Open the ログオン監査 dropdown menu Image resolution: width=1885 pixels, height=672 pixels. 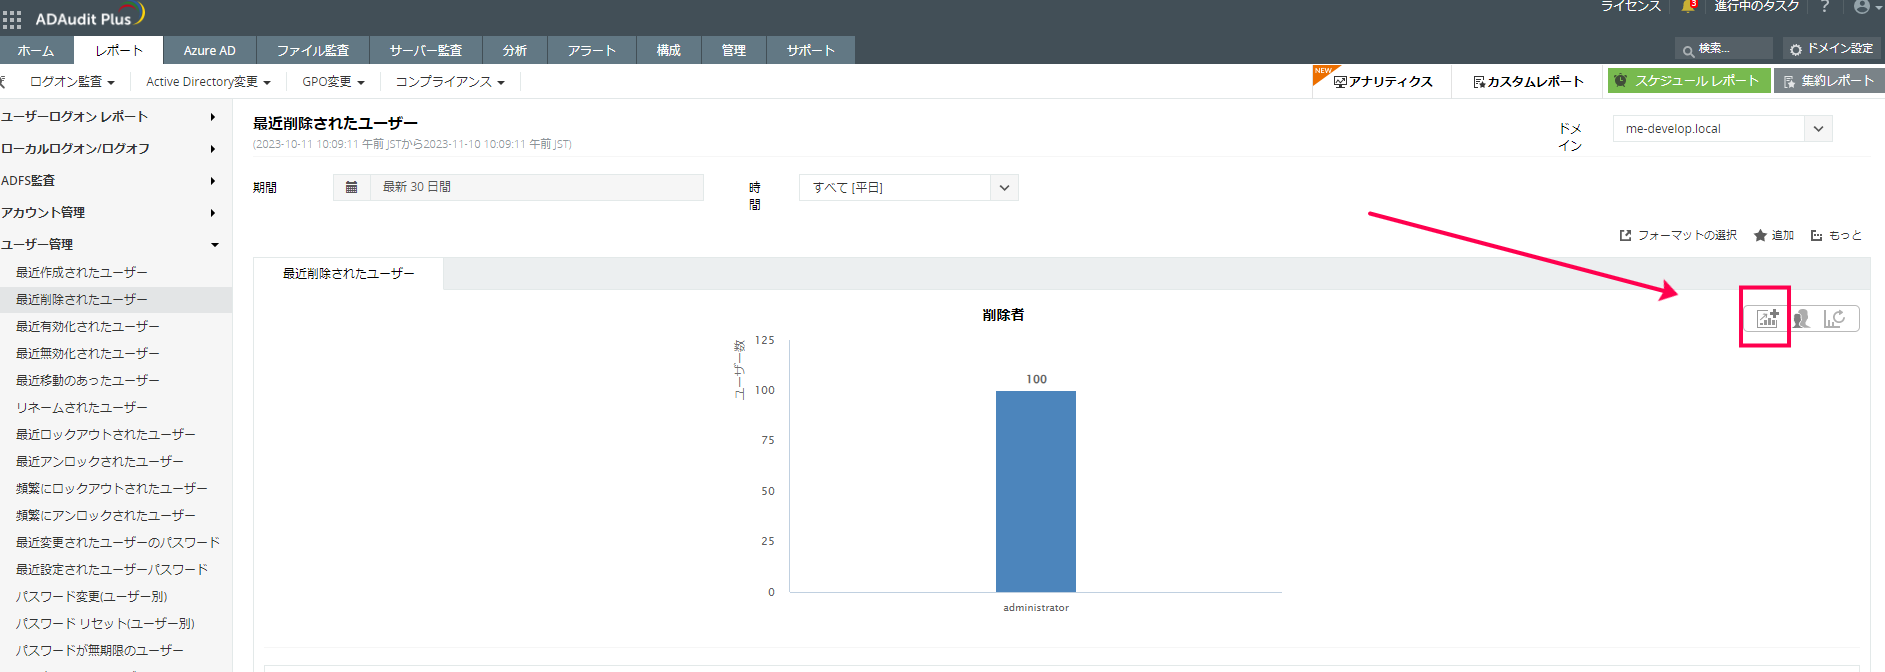click(x=72, y=82)
